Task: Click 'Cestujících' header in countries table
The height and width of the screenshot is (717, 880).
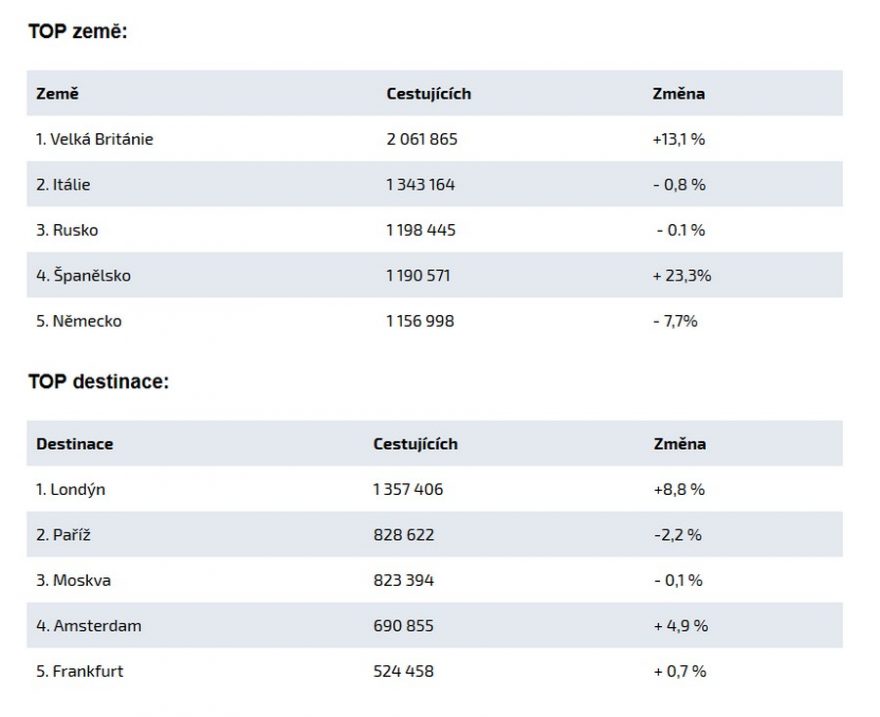Action: coord(428,94)
